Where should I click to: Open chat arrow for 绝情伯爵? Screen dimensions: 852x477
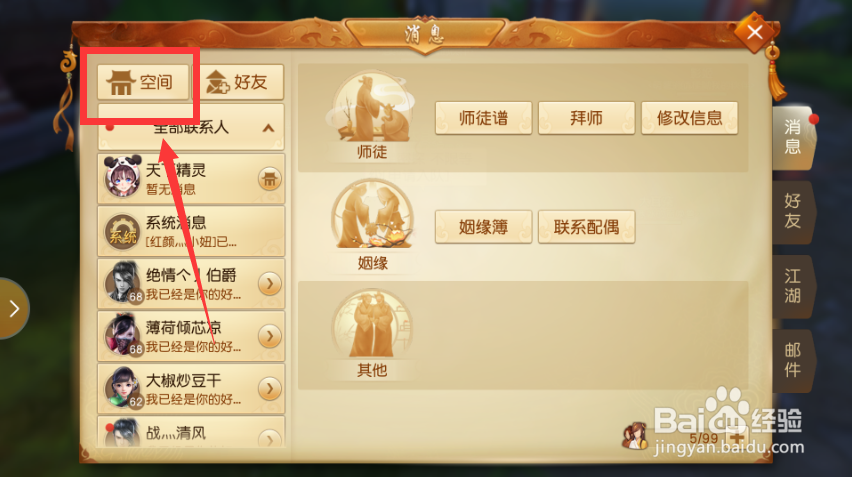tap(270, 284)
